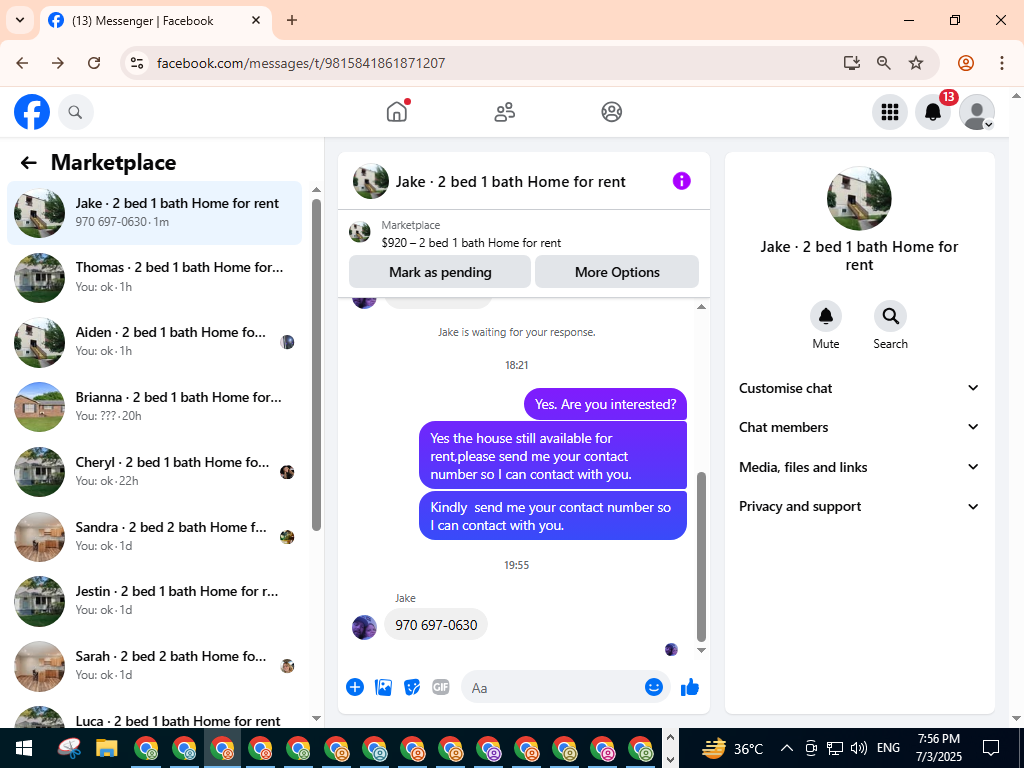Open Thomas conversation in list
1024x768 pixels.
[155, 278]
